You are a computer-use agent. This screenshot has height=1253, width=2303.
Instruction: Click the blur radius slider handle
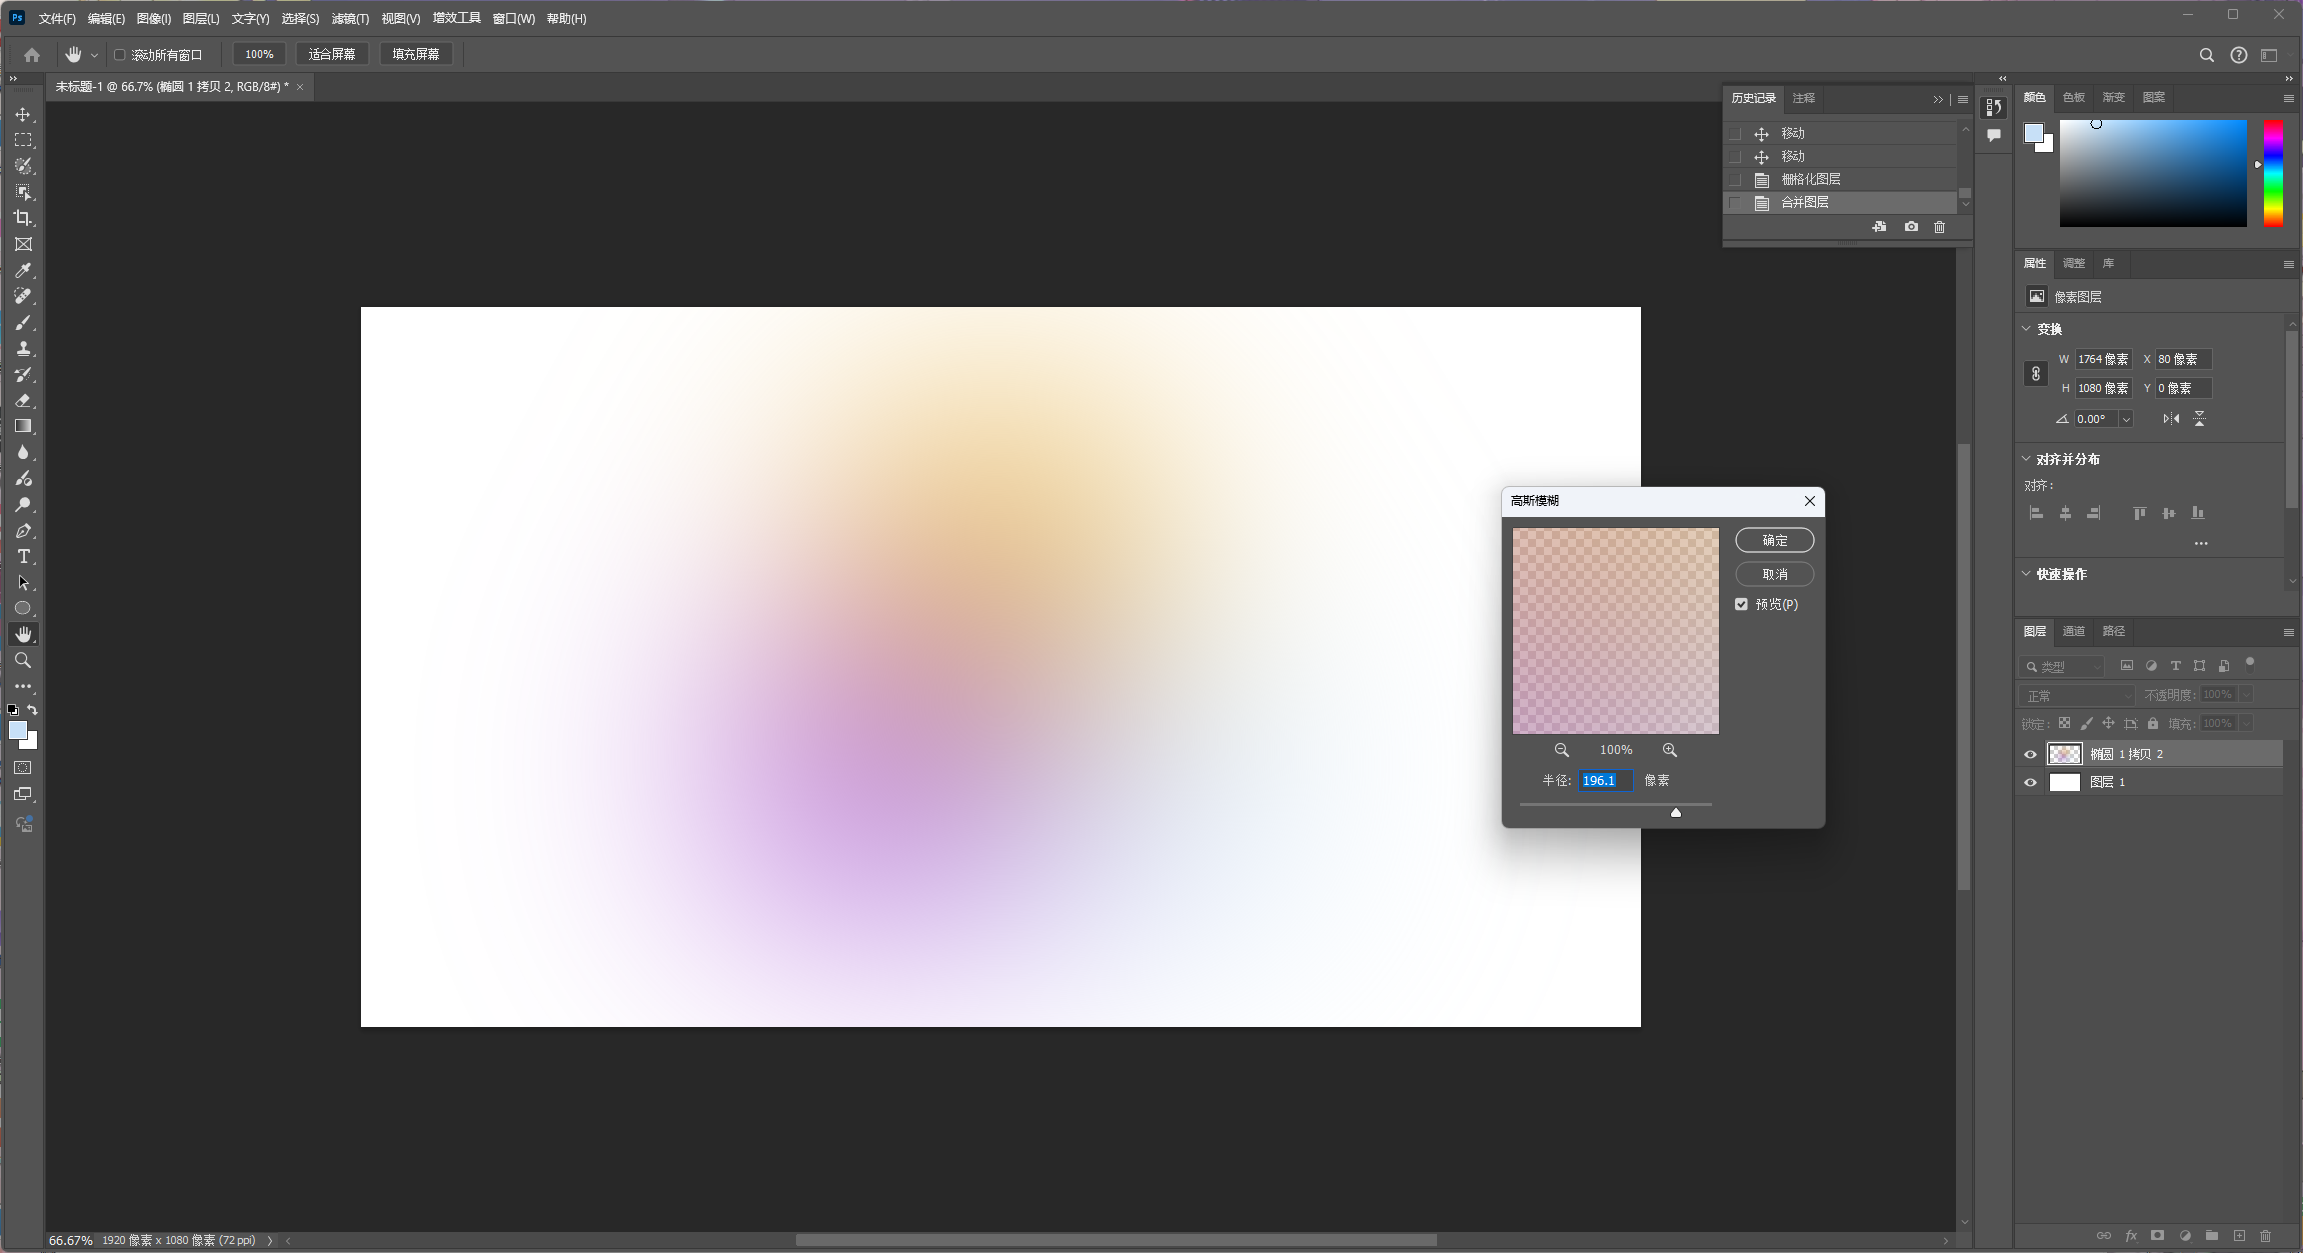coord(1676,812)
